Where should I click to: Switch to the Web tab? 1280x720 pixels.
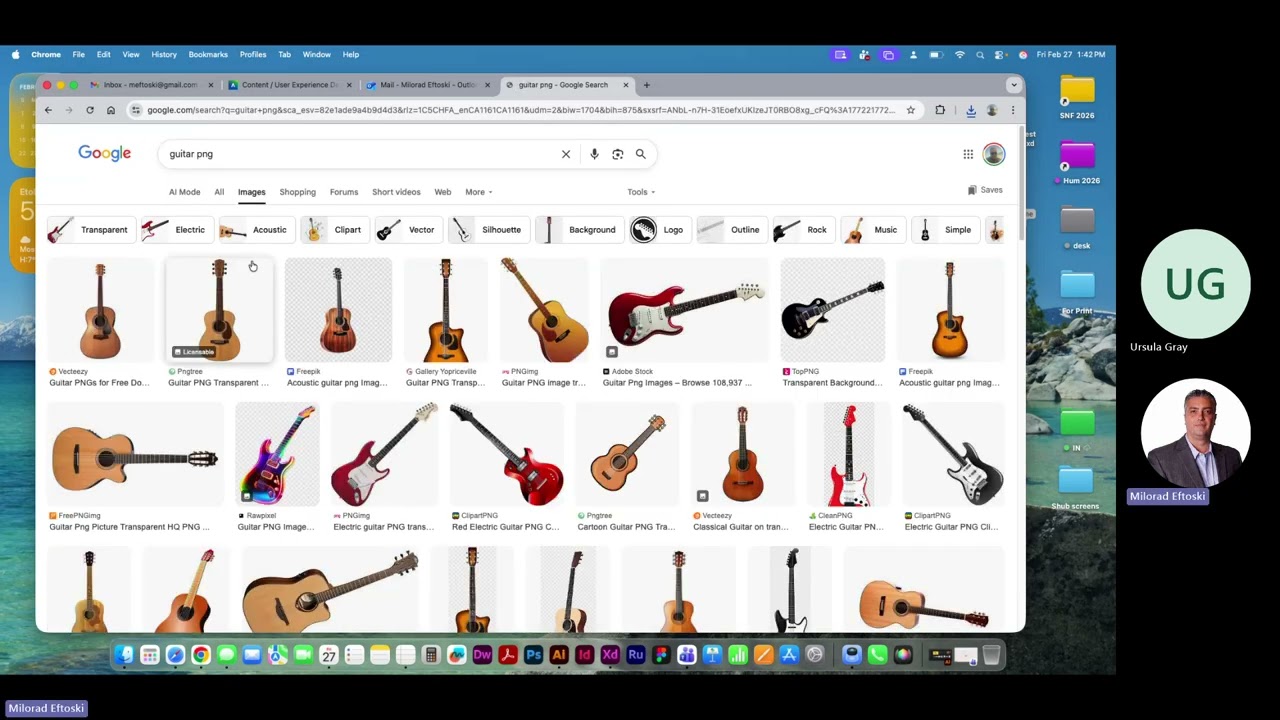pos(443,192)
